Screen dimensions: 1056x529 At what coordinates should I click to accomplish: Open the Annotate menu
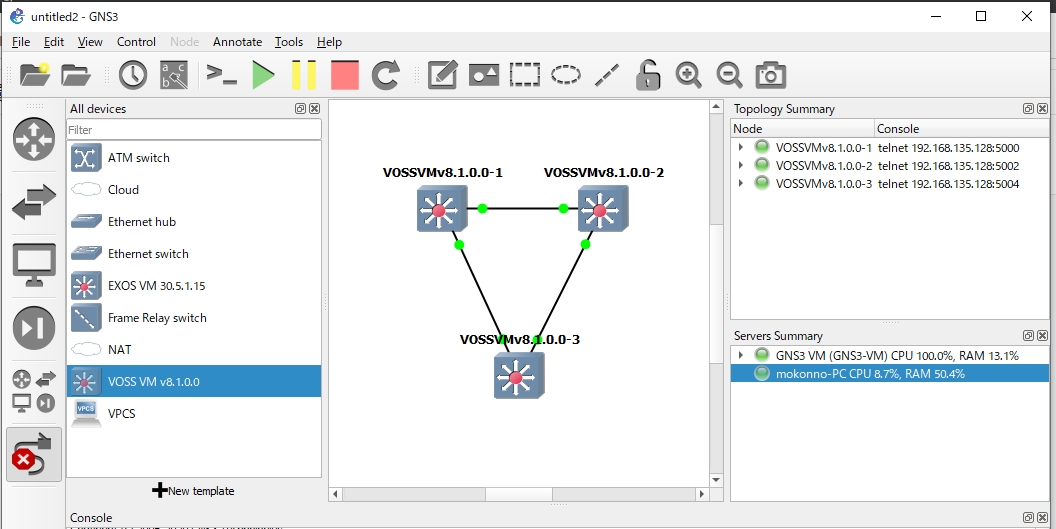tap(238, 42)
